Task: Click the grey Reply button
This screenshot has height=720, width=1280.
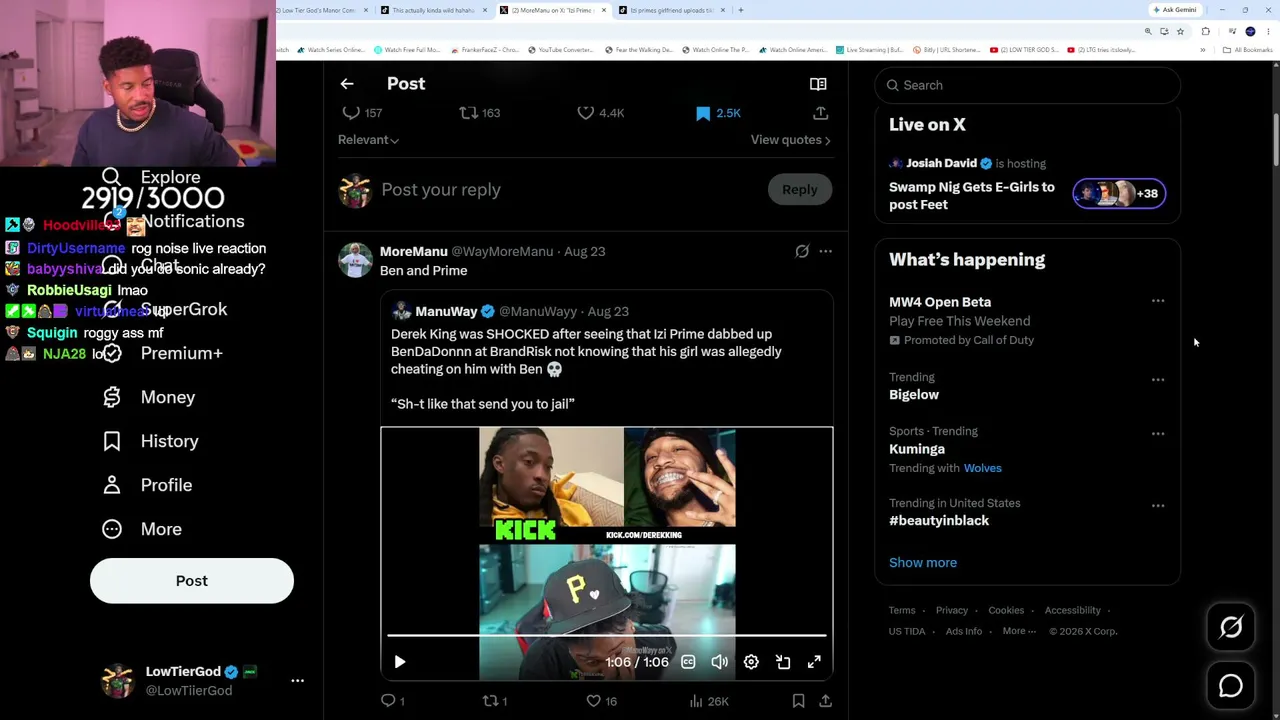Action: click(799, 190)
